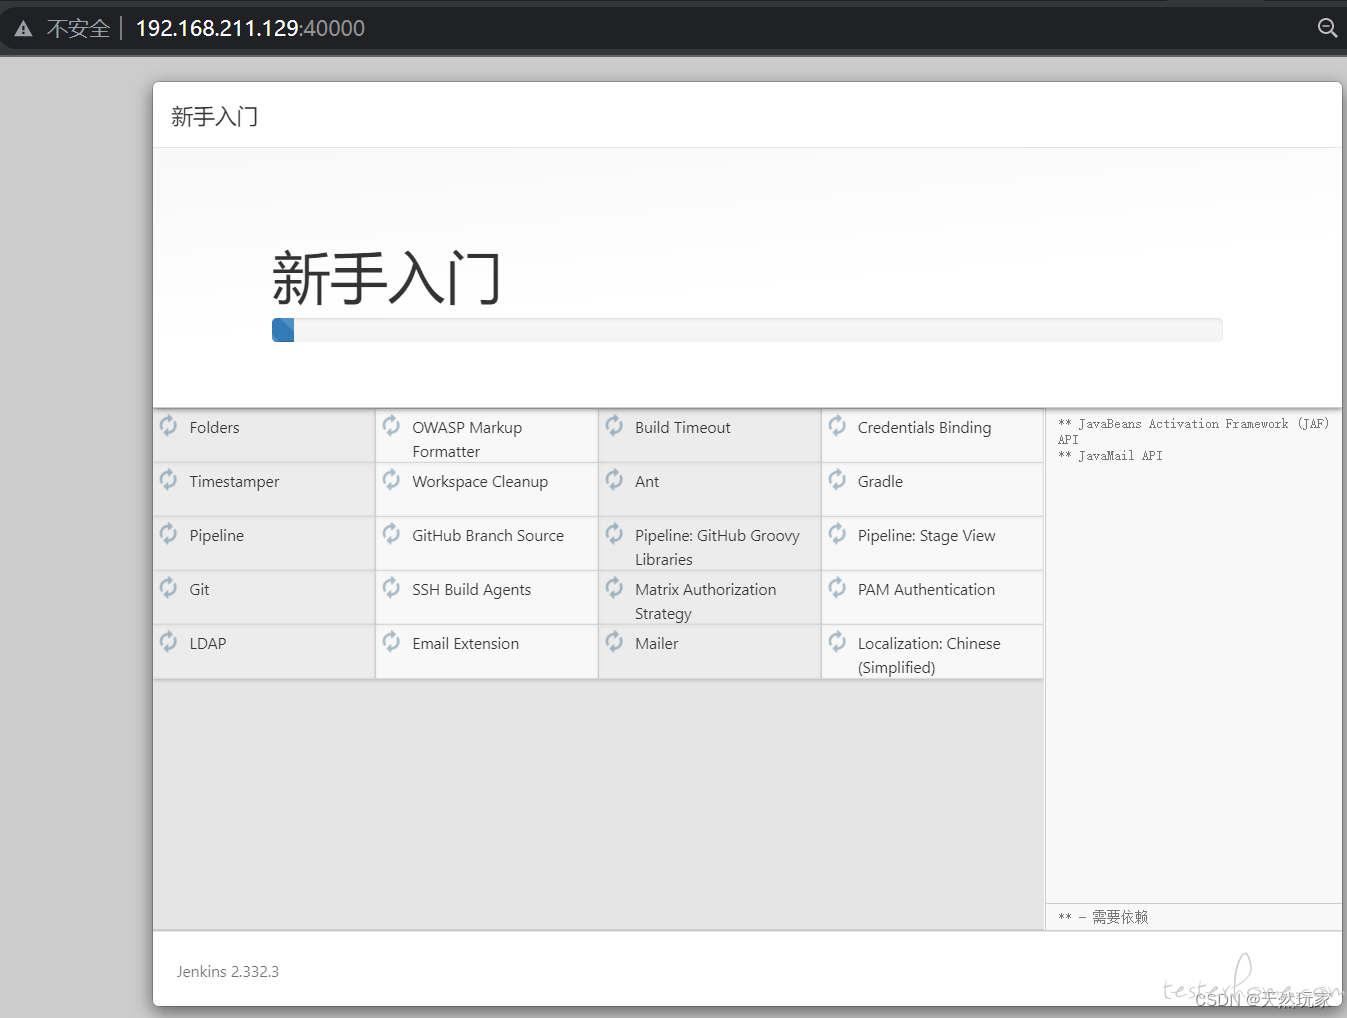Viewport: 1347px width, 1018px height.
Task: Click the pending spinner icon beside OWASP Markup Formatter
Action: (x=392, y=425)
